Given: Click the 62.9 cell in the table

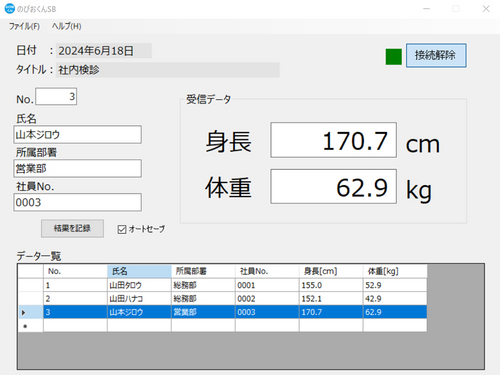Looking at the screenshot, I should pos(395,312).
